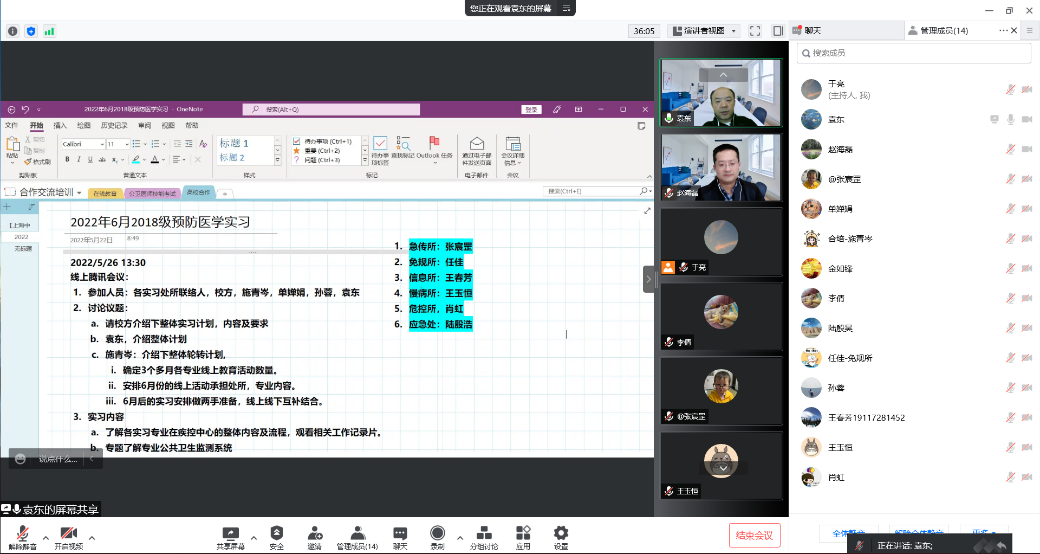The height and width of the screenshot is (554, 1040).
Task: Turn on video (开启视频) button
Action: point(68,537)
